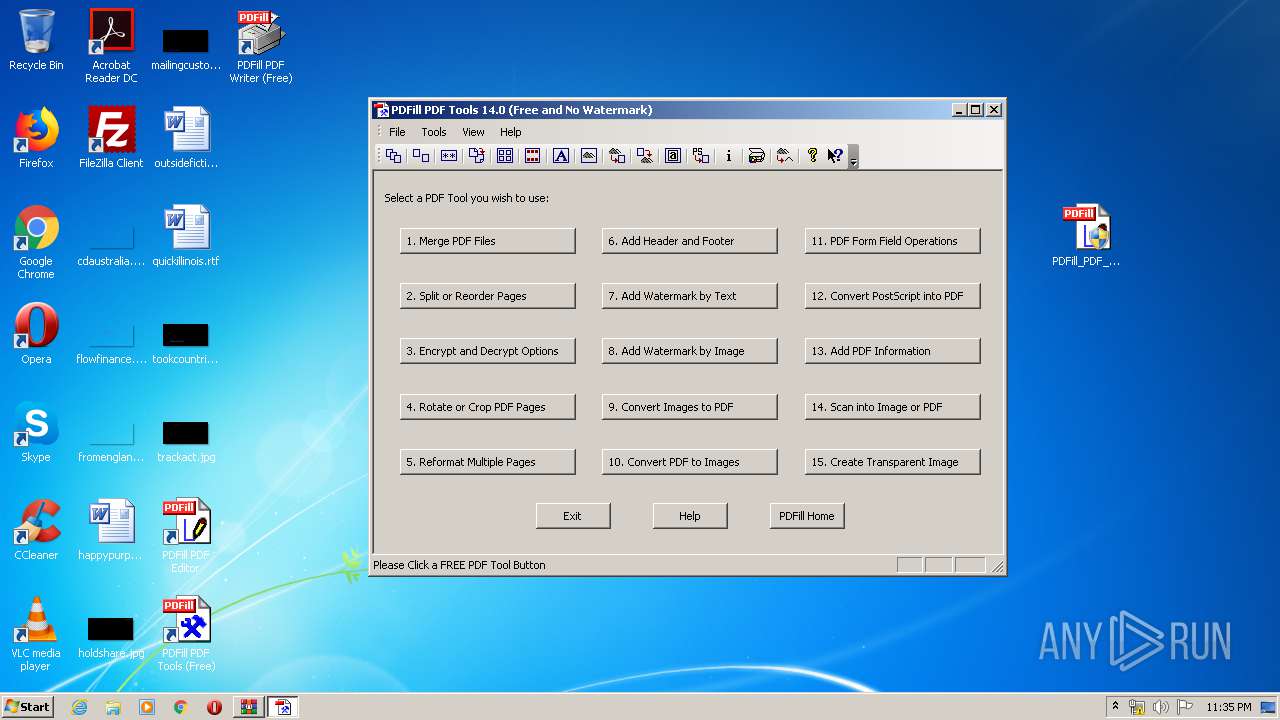This screenshot has width=1280, height=720.
Task: Click the Scanner toolbar icon
Action: pyautogui.click(x=757, y=156)
